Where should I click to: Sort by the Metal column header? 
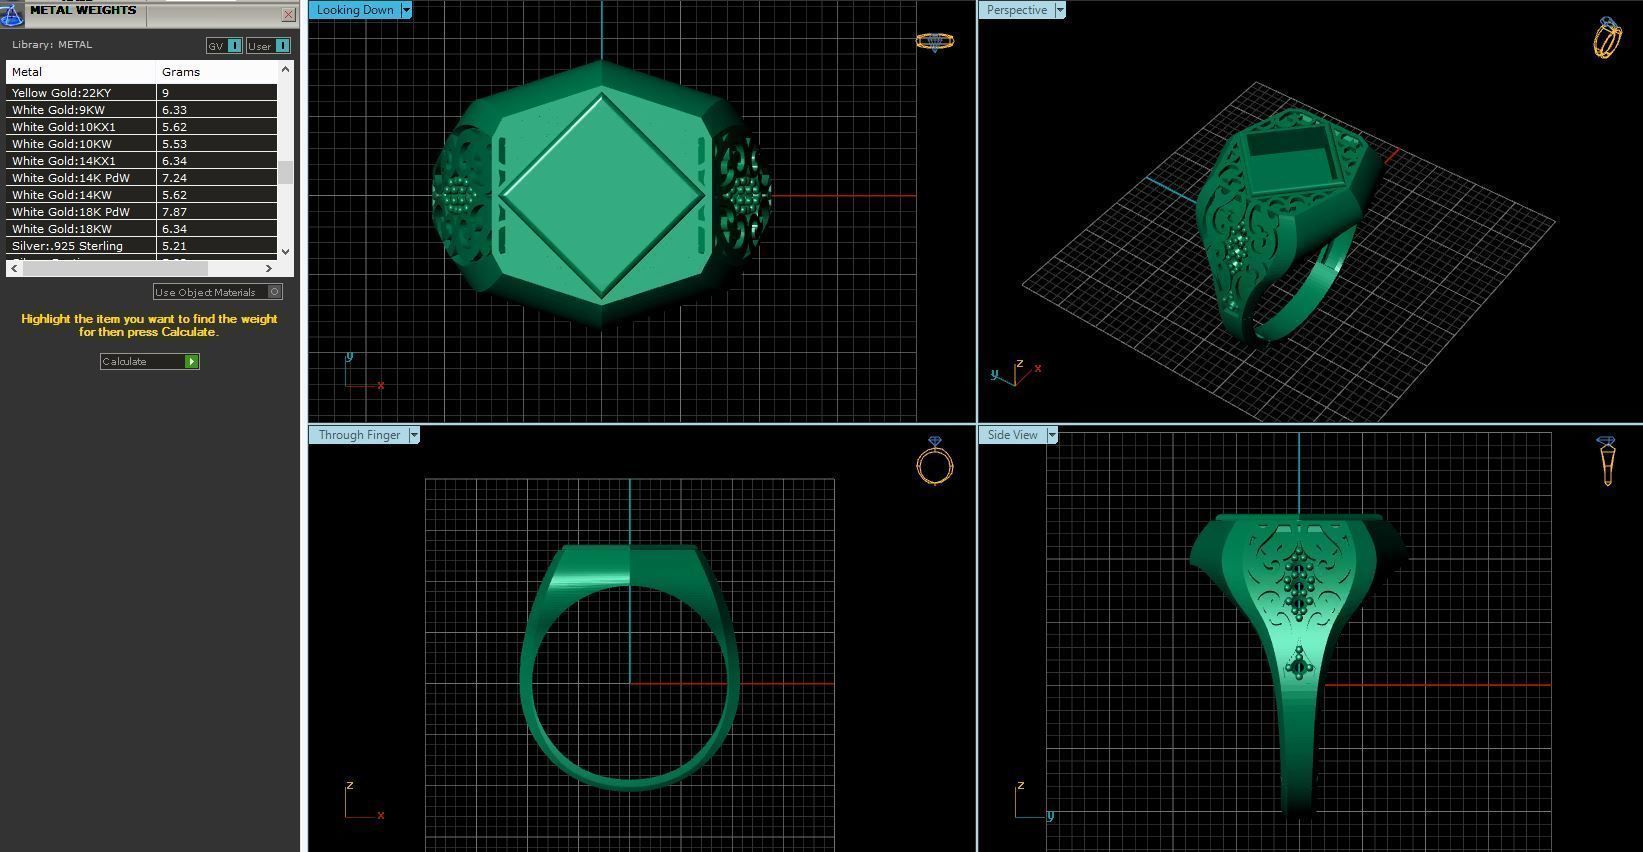pyautogui.click(x=81, y=72)
